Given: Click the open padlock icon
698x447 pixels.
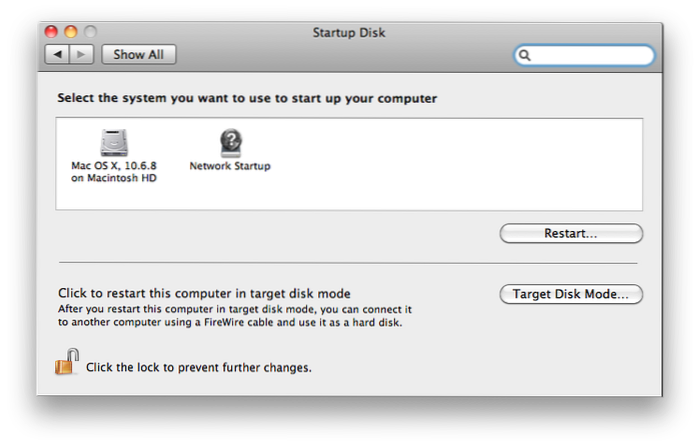Looking at the screenshot, I should point(66,364).
